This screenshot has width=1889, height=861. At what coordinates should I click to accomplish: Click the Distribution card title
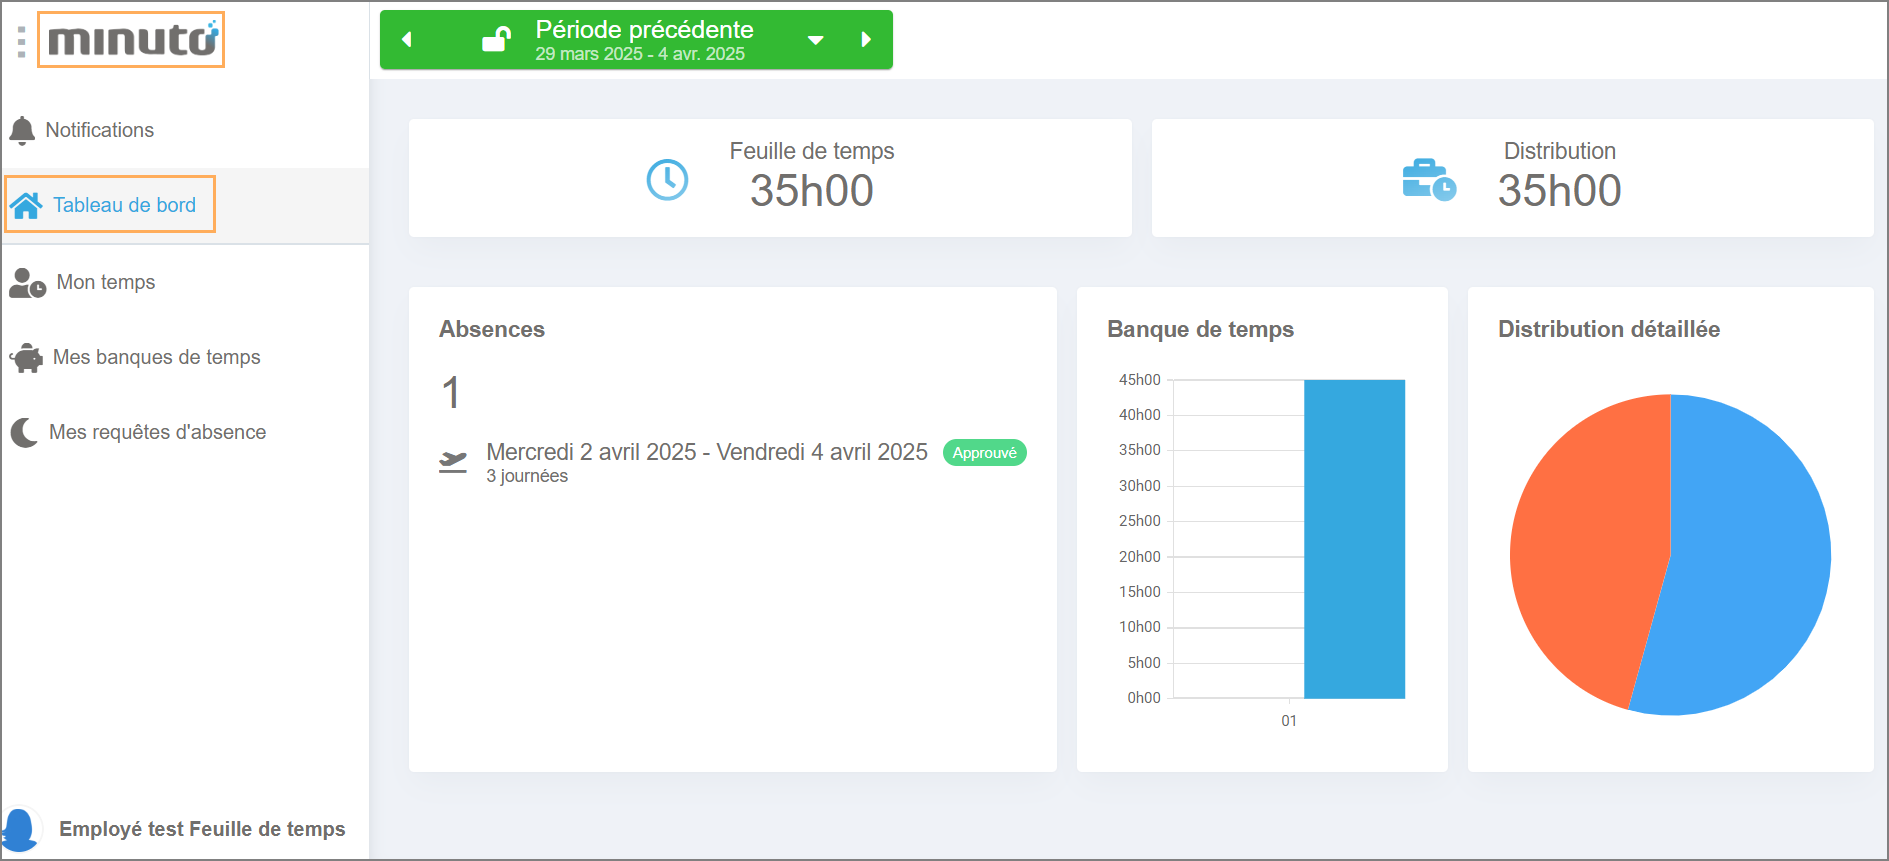pos(1560,151)
